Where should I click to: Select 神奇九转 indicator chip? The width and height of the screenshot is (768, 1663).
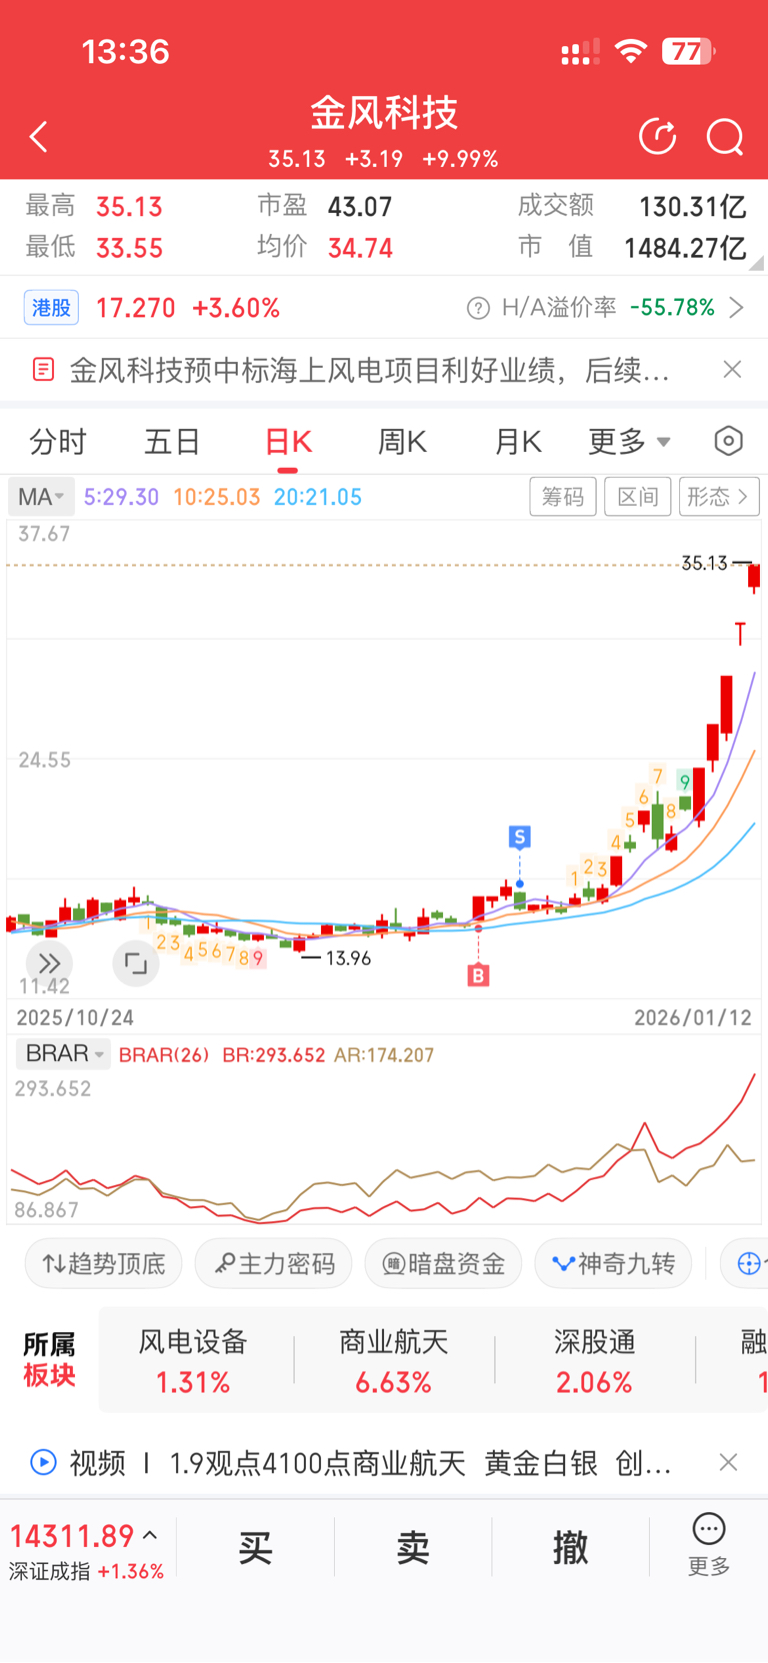[614, 1264]
